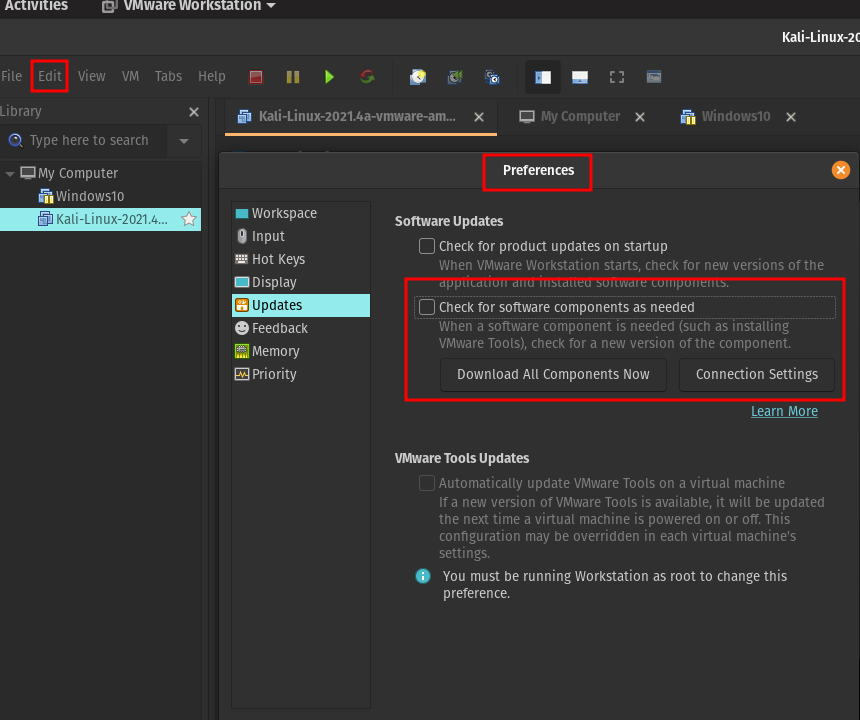This screenshot has width=860, height=720.
Task: Close the Library panel with X
Action: tap(194, 112)
